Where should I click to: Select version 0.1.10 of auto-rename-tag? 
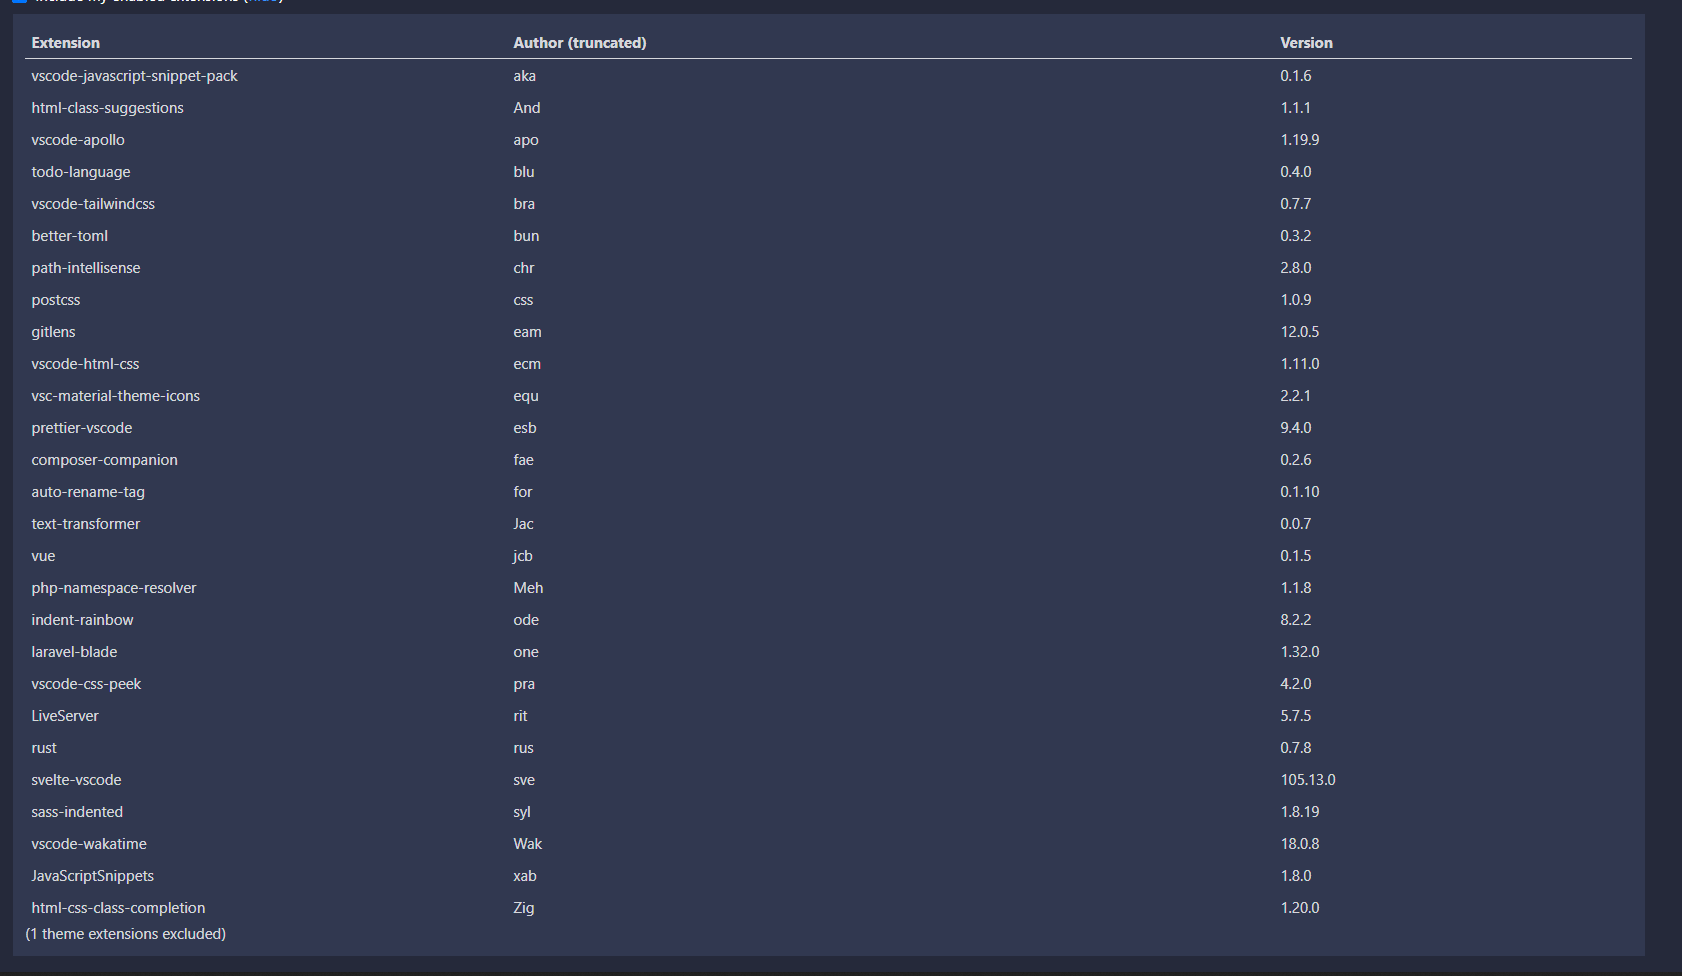click(1300, 492)
